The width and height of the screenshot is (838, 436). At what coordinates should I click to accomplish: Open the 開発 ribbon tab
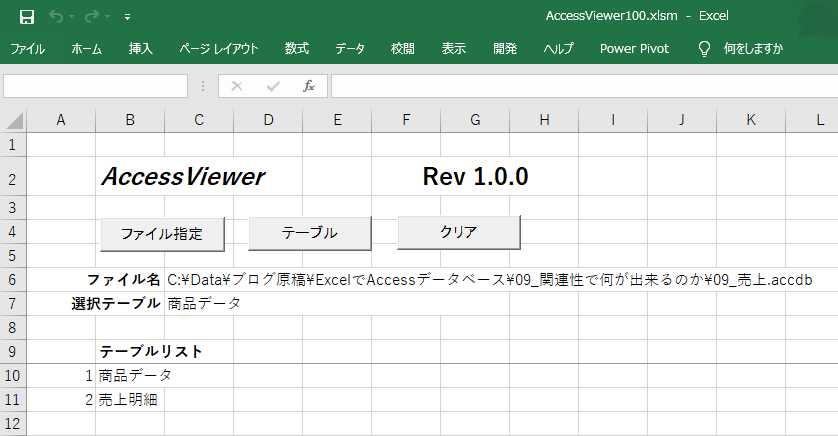click(505, 49)
